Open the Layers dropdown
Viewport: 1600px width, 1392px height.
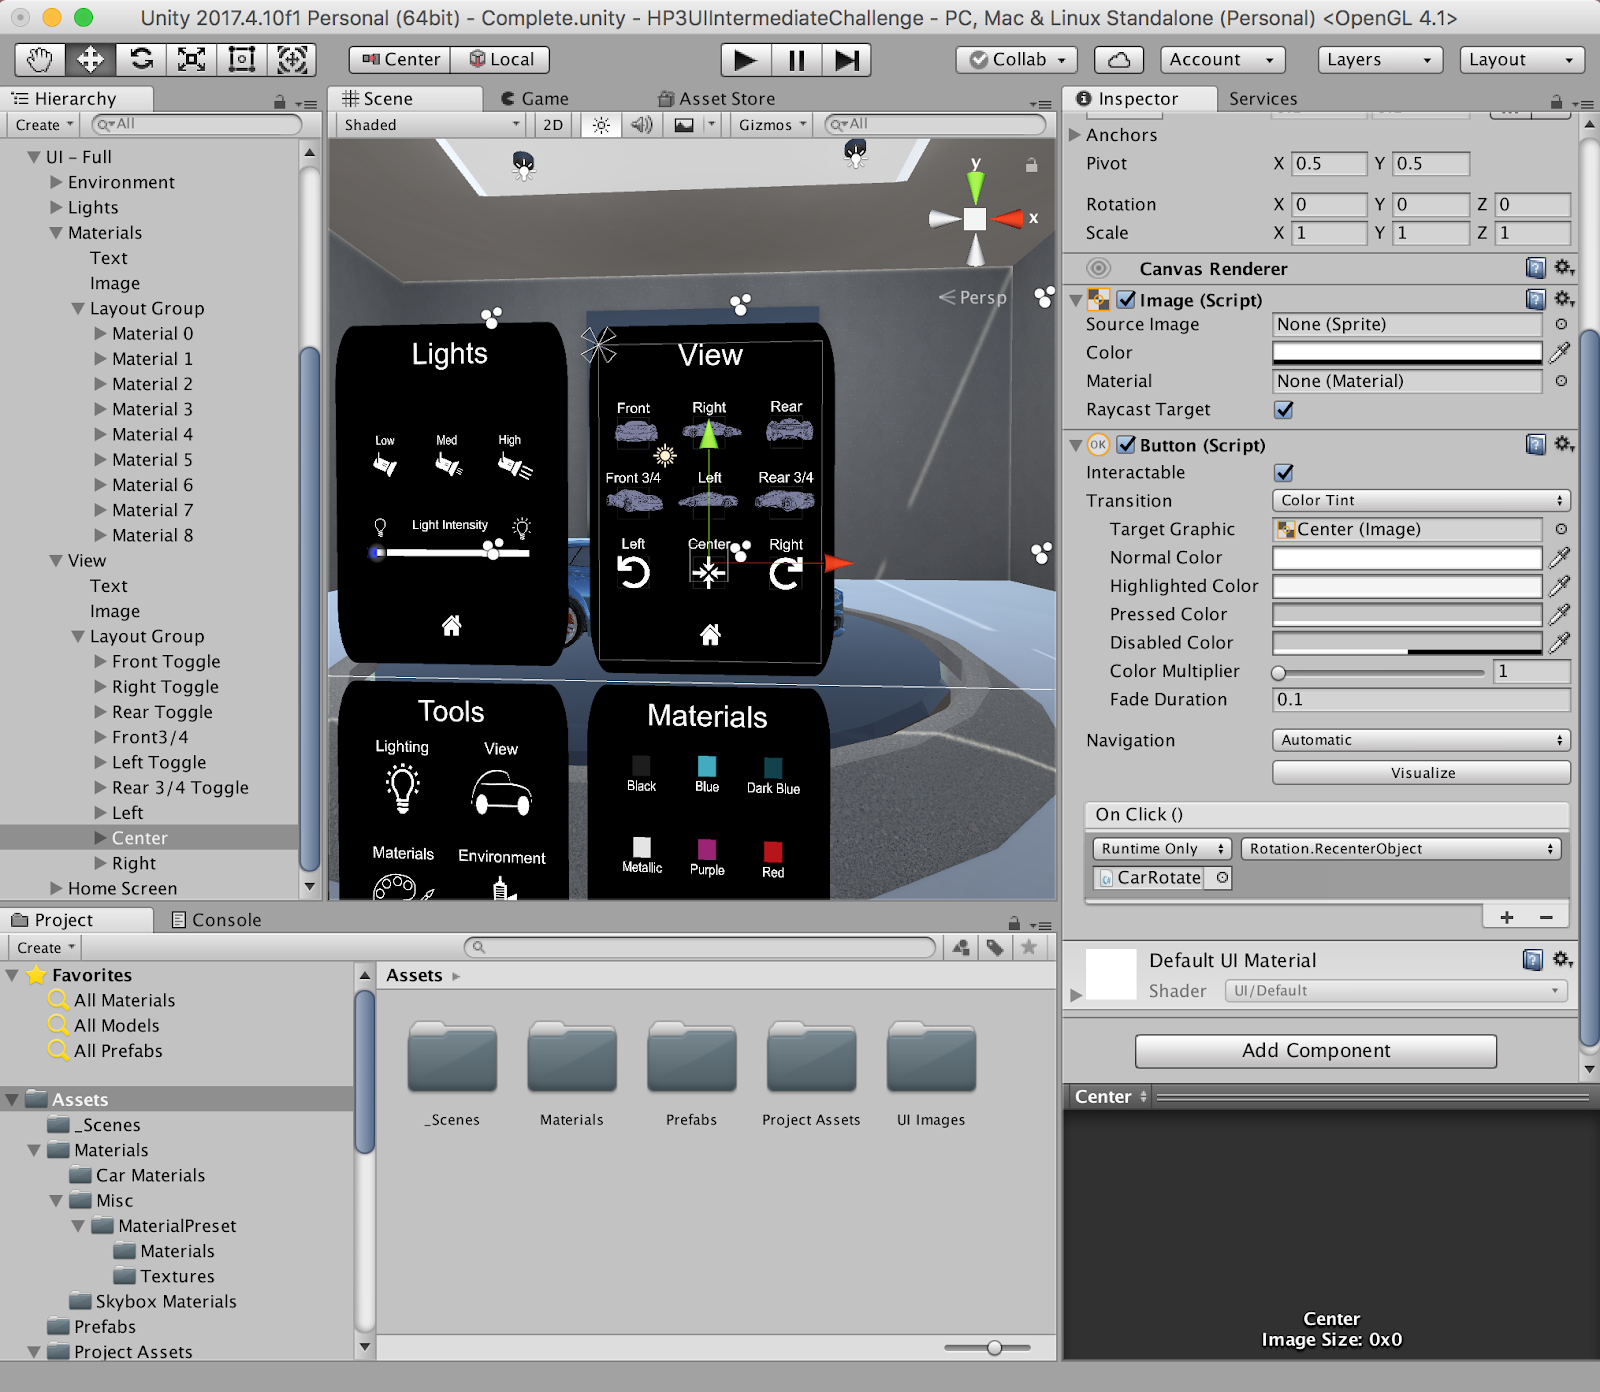point(1379,60)
